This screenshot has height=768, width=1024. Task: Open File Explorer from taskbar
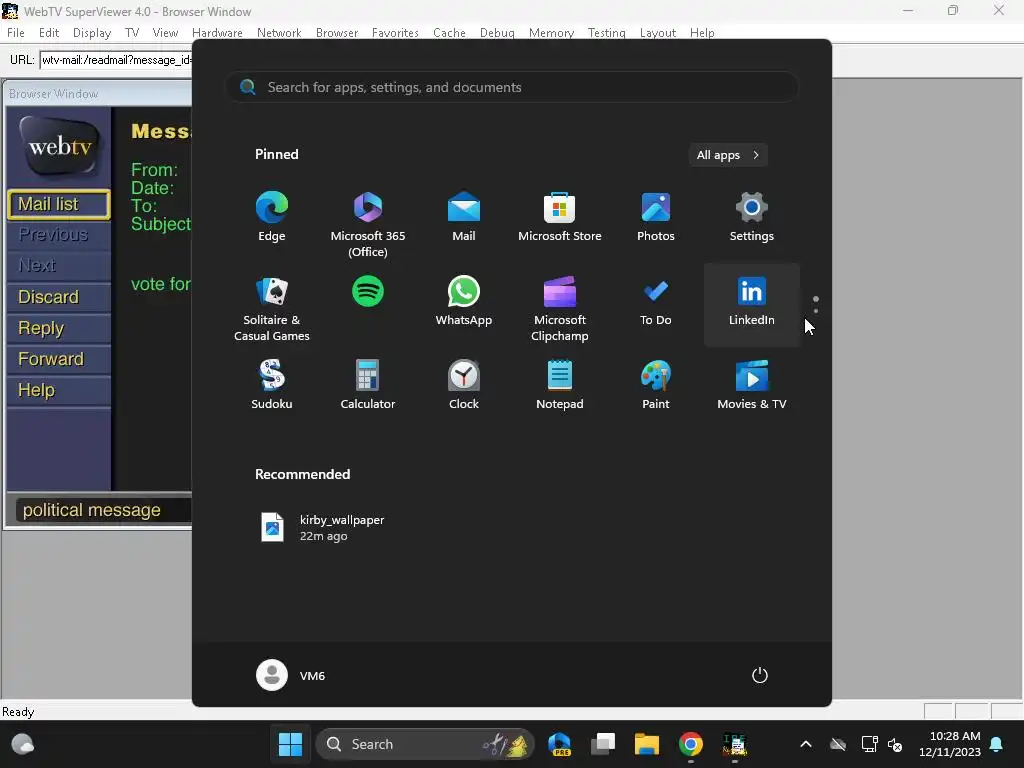(x=647, y=744)
